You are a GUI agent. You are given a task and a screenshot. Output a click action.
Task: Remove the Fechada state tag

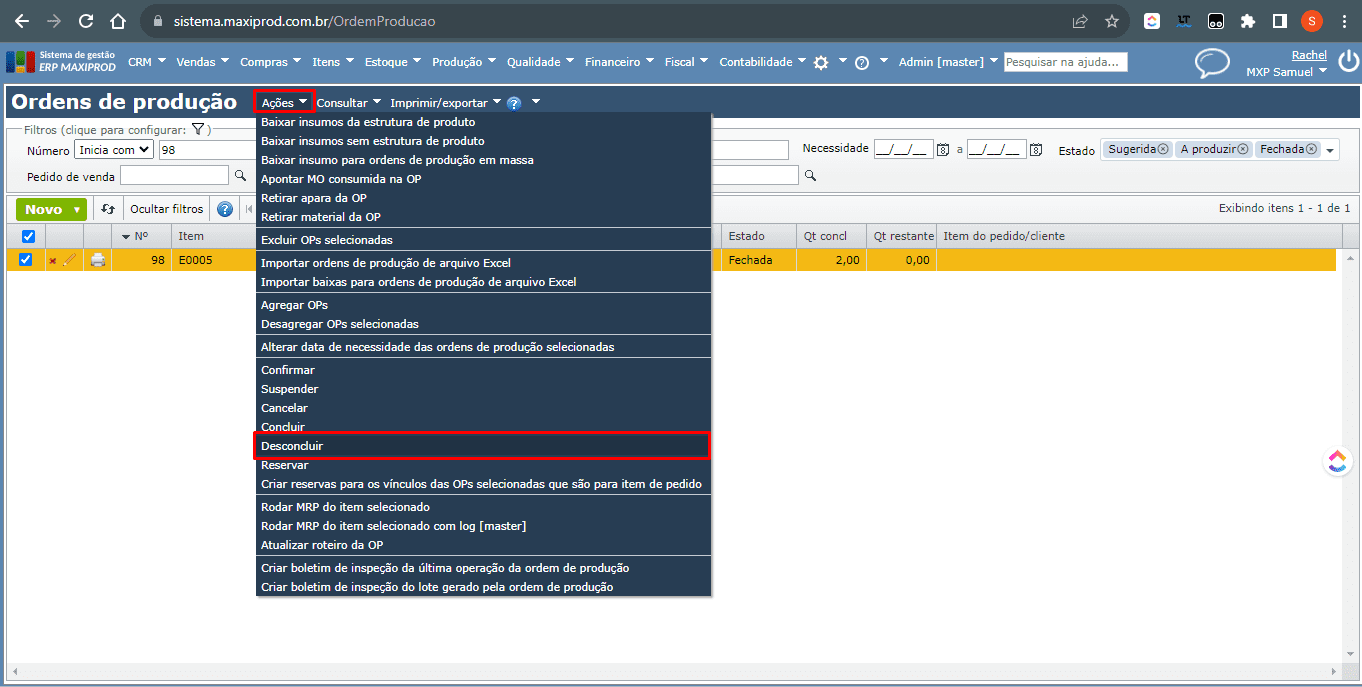click(x=1311, y=149)
